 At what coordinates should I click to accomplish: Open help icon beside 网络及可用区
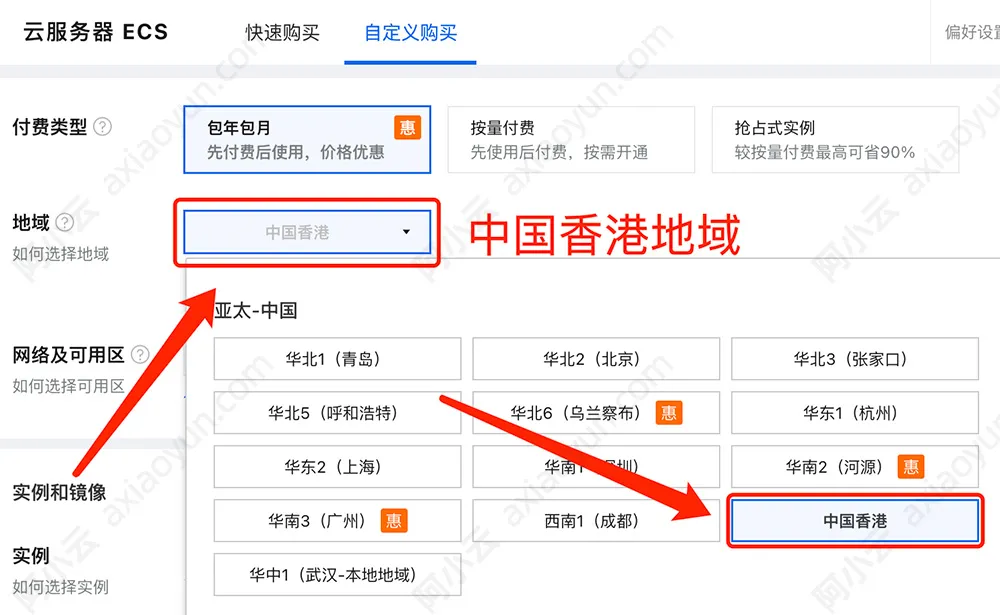(x=140, y=355)
